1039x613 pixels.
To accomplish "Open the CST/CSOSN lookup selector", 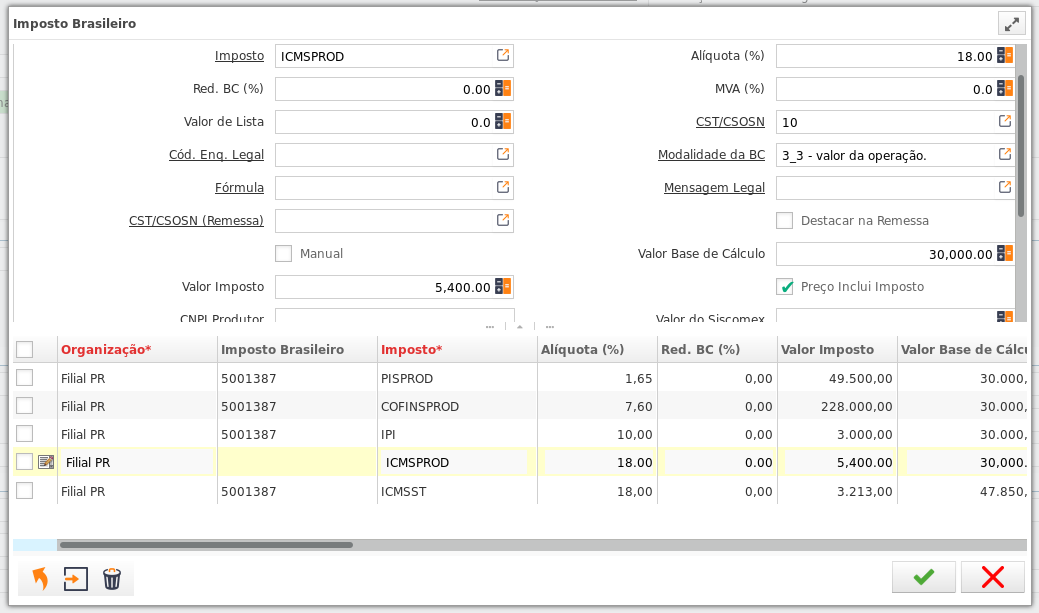I will [1004, 122].
